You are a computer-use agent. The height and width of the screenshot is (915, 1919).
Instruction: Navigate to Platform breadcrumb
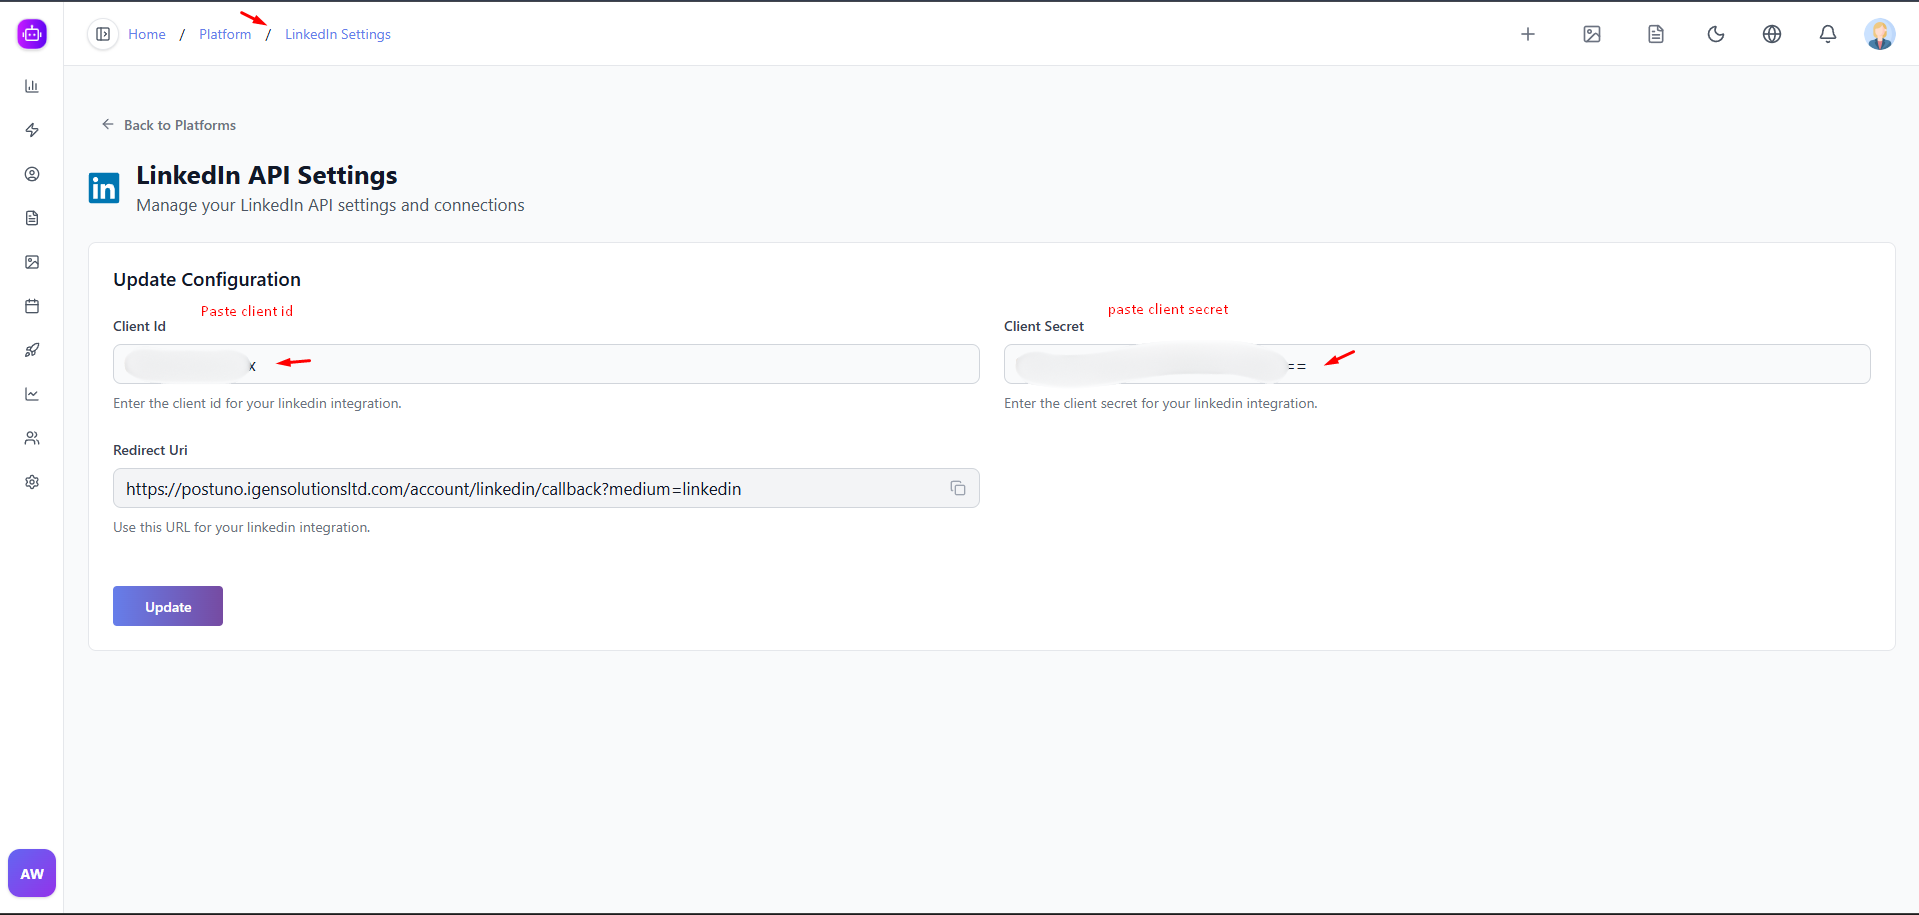click(225, 34)
